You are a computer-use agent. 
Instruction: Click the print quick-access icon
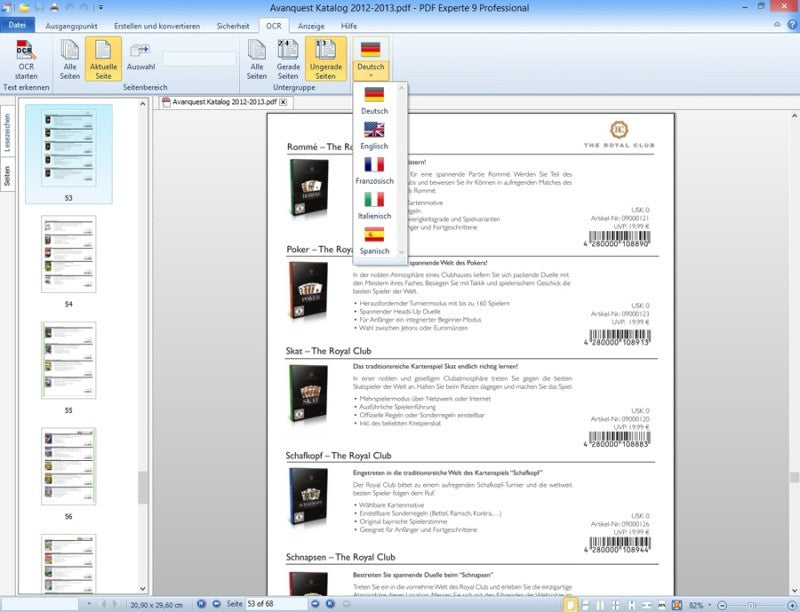(x=54, y=8)
